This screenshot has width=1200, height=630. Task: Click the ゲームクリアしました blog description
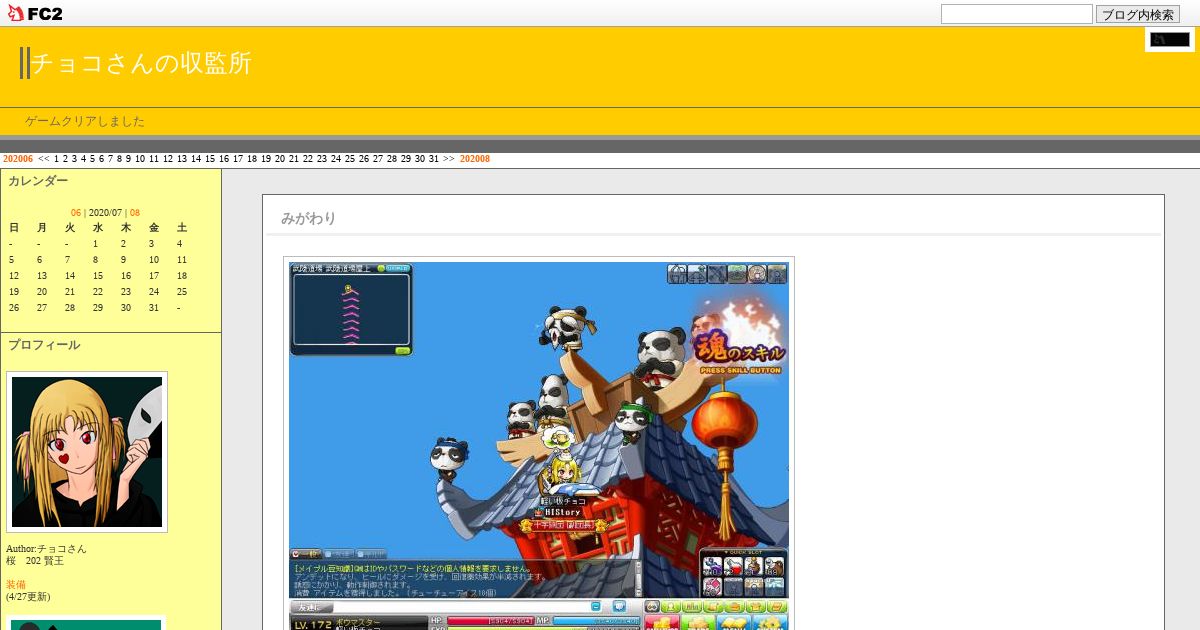click(85, 121)
